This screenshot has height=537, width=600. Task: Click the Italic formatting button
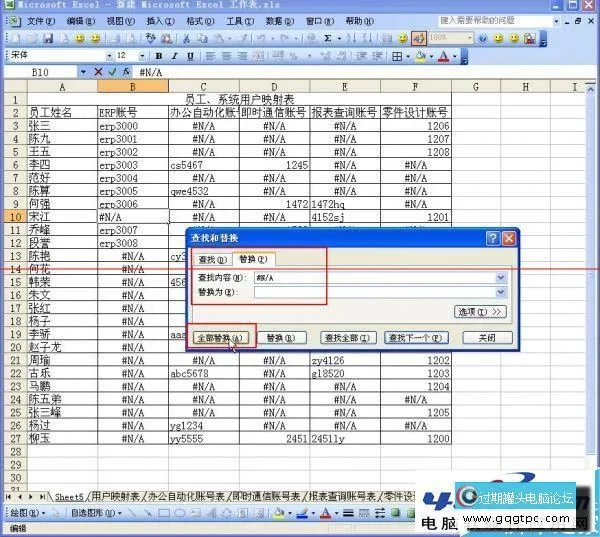tap(174, 56)
